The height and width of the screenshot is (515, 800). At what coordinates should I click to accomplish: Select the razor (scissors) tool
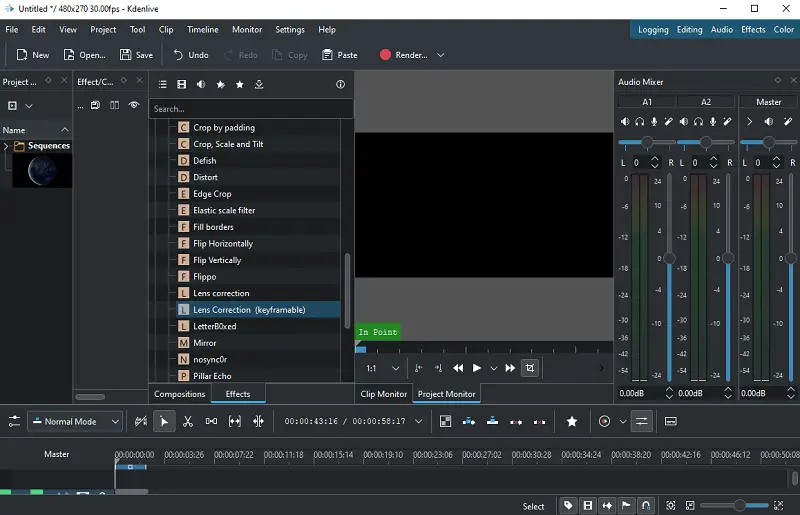[188, 422]
